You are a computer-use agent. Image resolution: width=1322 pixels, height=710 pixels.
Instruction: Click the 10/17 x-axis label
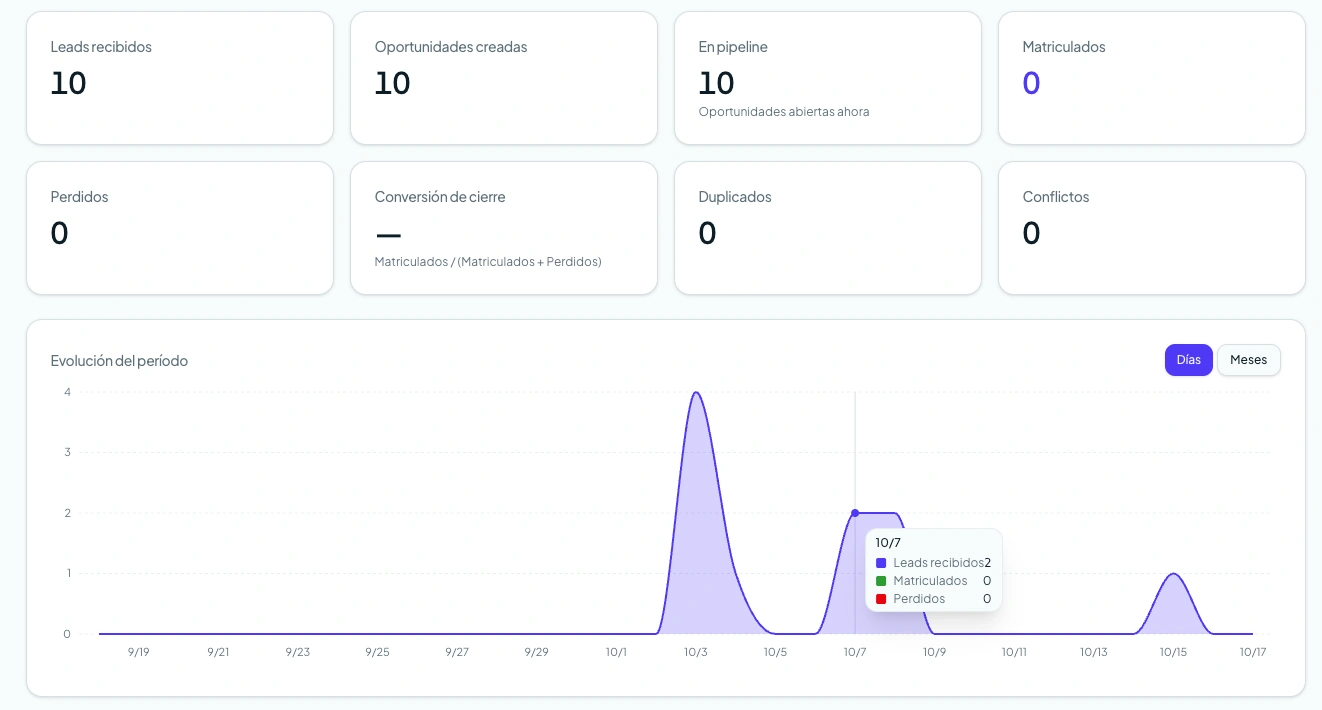(1253, 652)
